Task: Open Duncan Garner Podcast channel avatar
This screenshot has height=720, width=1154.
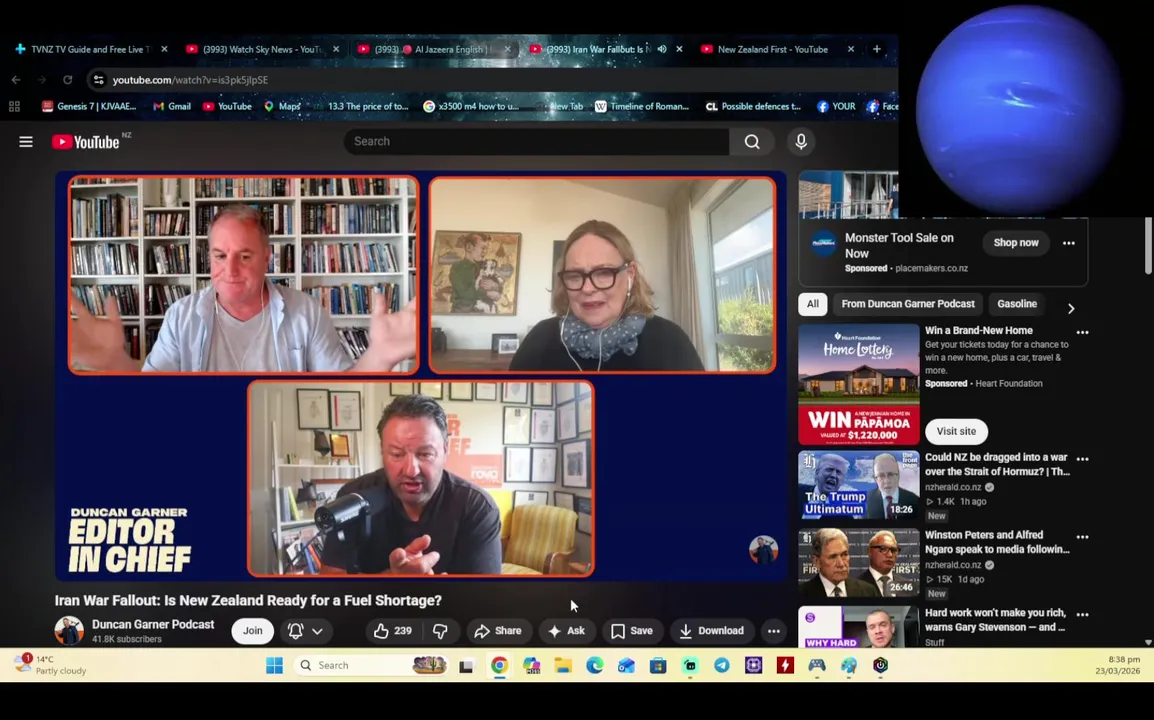Action: [x=68, y=631]
